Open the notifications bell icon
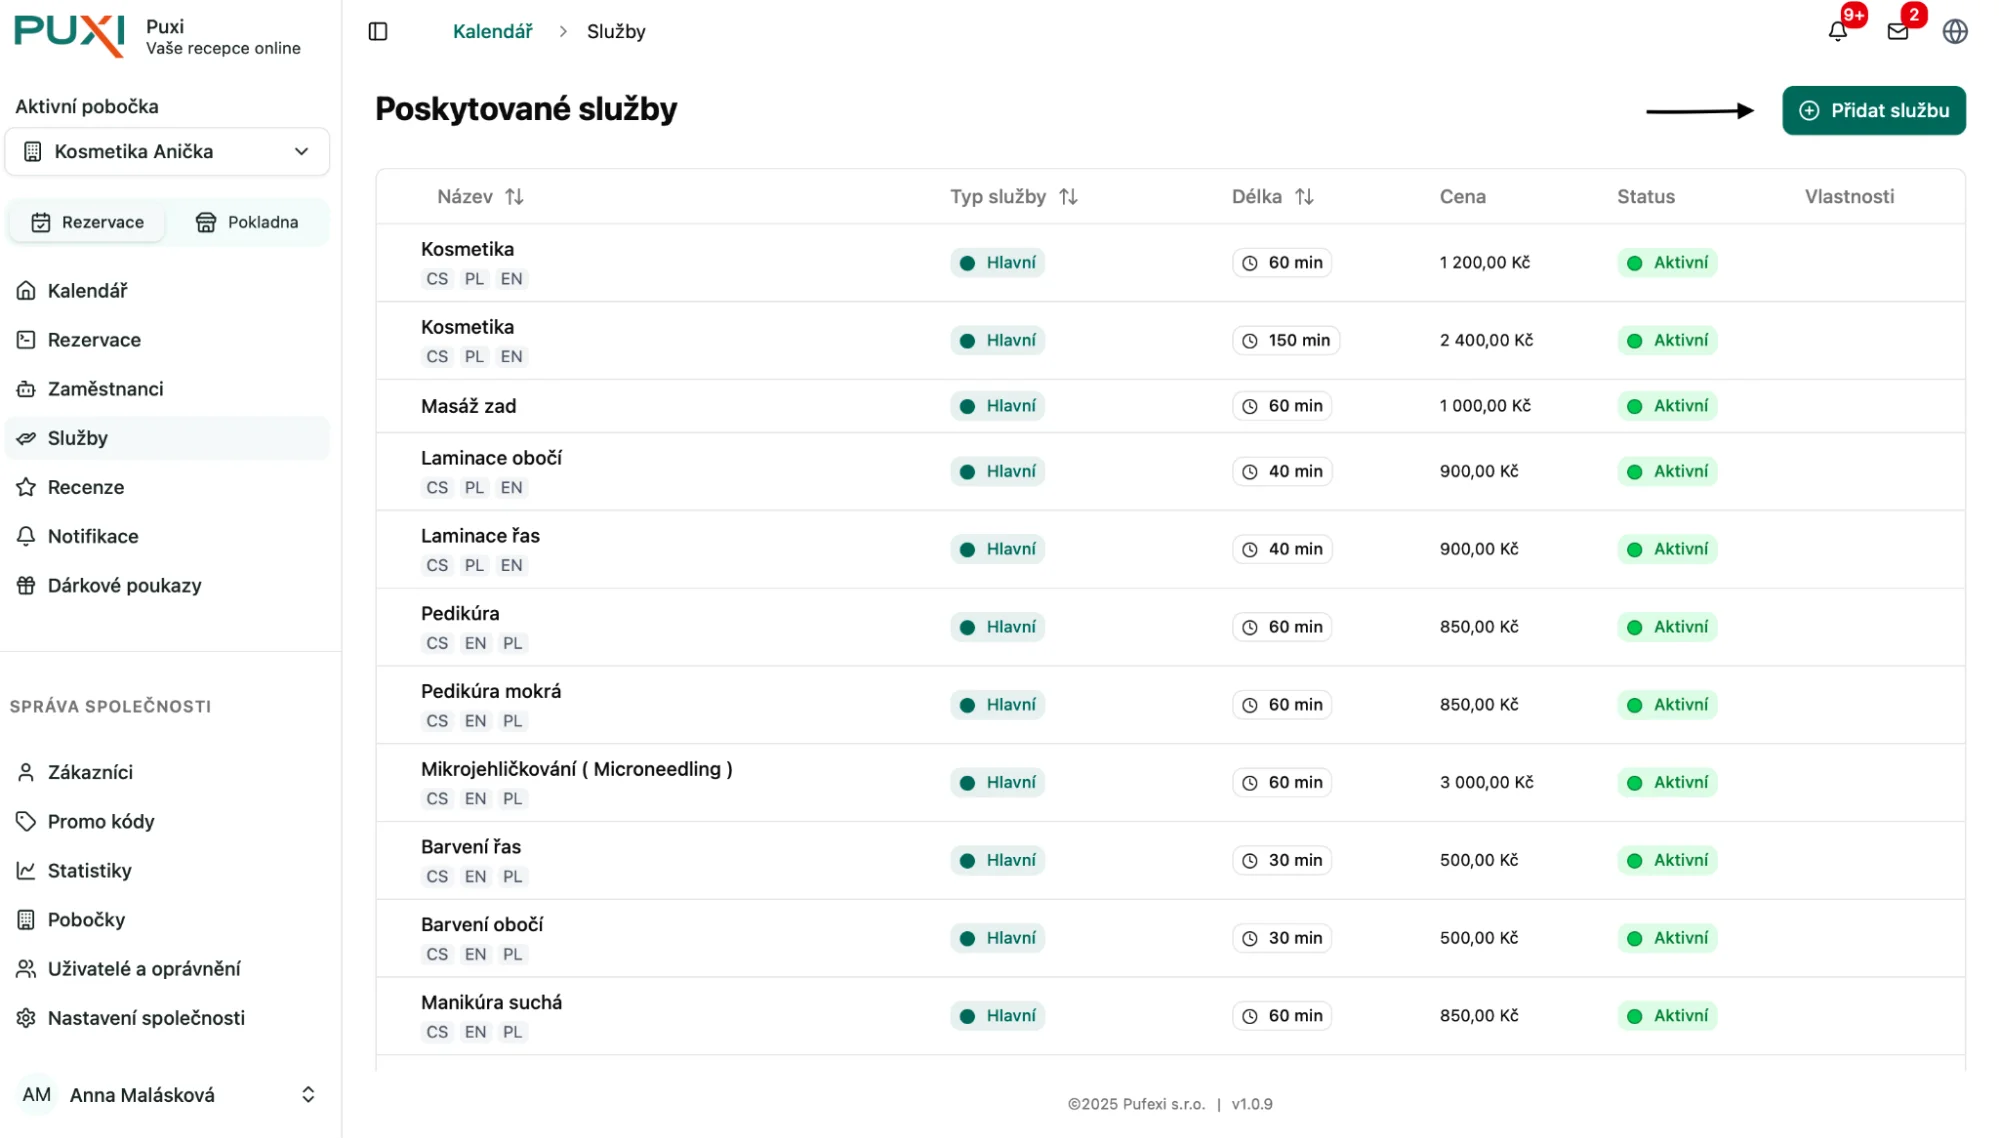 [1837, 32]
